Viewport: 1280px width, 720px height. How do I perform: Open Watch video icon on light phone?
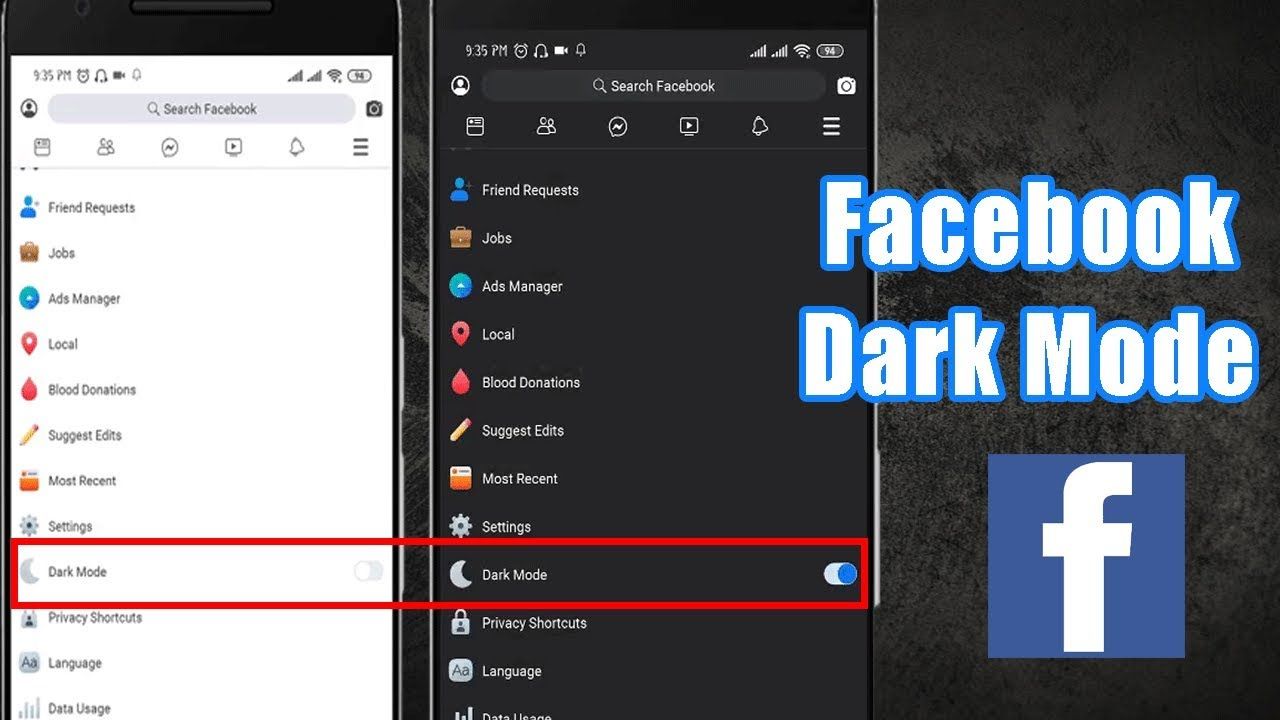[233, 147]
